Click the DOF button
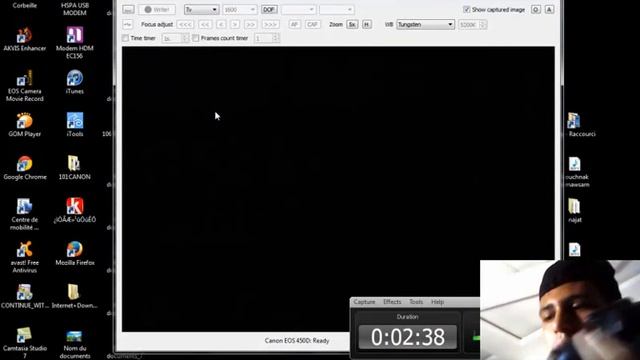640x360 pixels. (269, 9)
